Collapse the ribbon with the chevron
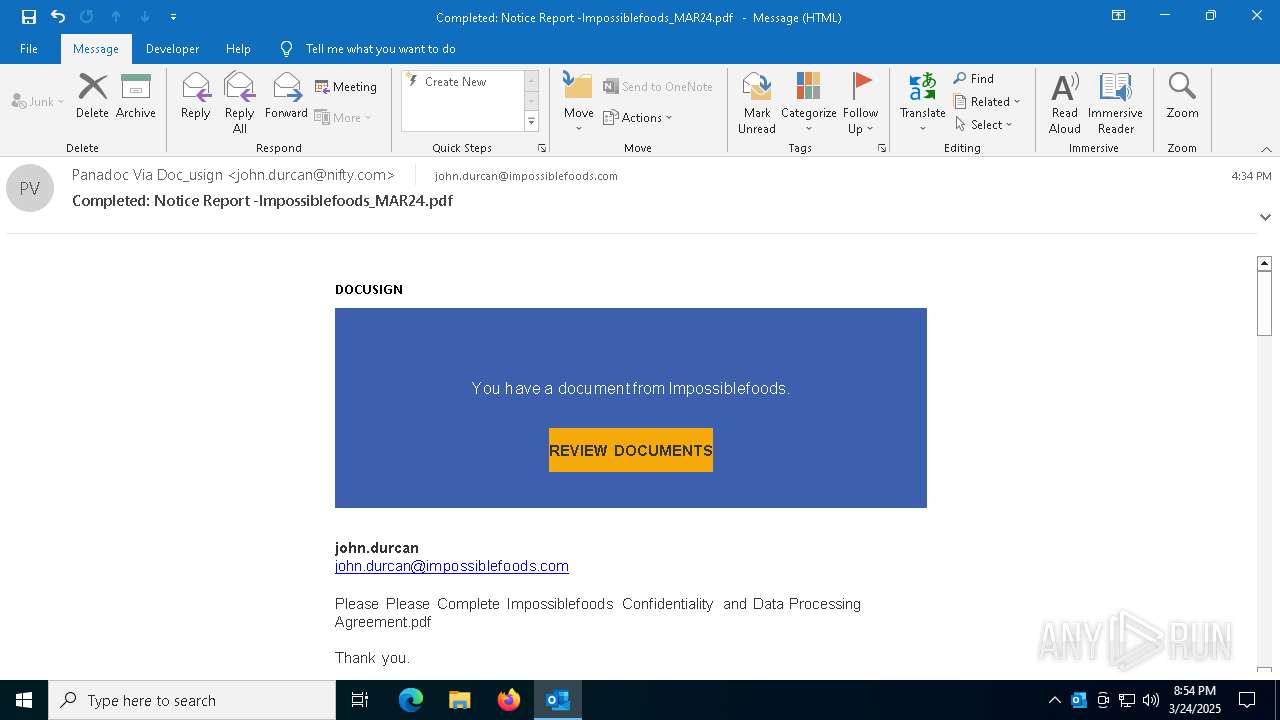Image resolution: width=1280 pixels, height=720 pixels. click(x=1266, y=149)
